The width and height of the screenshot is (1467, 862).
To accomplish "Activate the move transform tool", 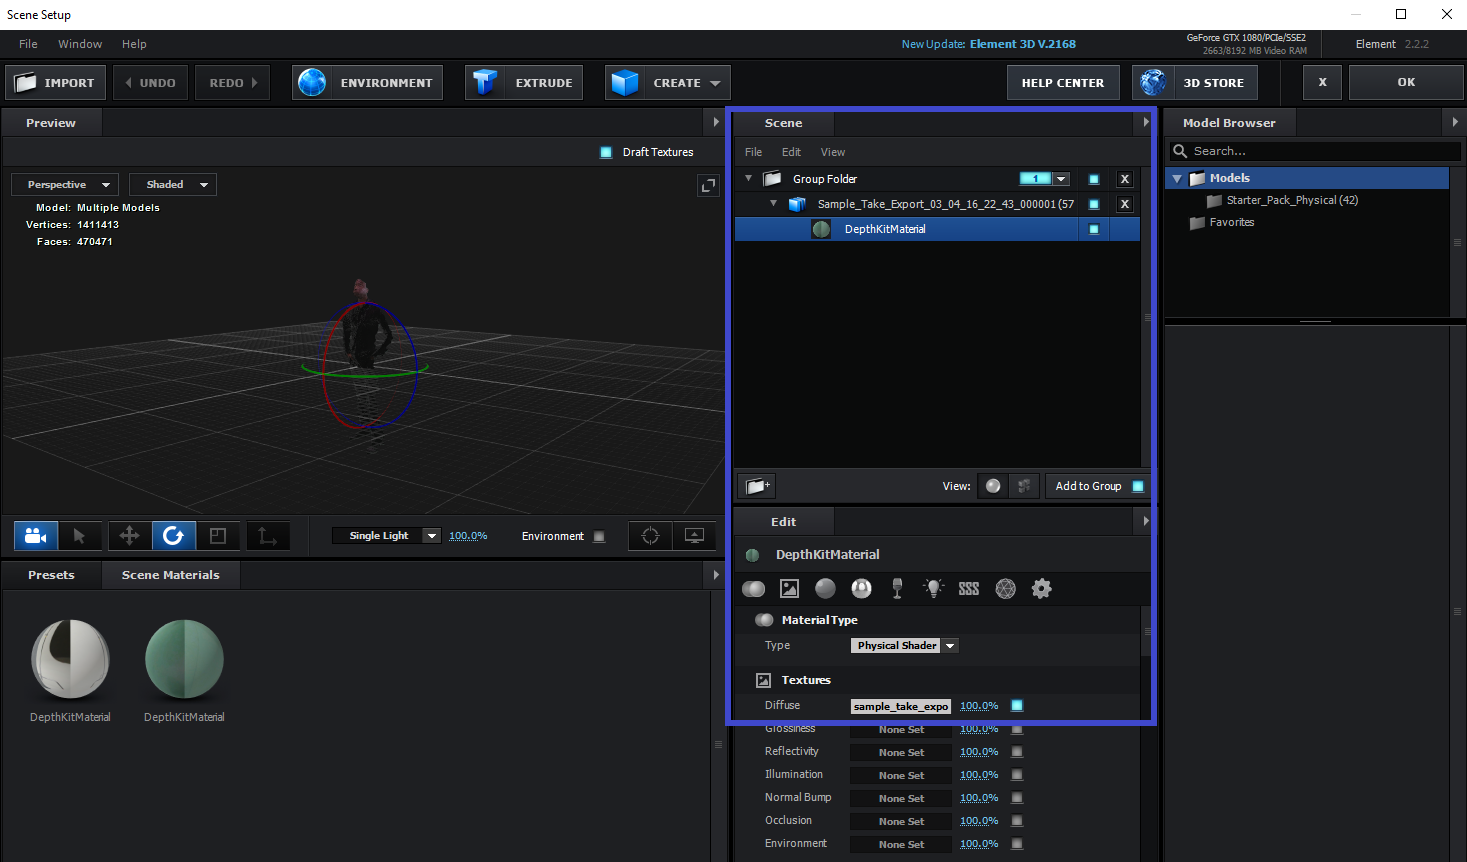I will pyautogui.click(x=129, y=536).
